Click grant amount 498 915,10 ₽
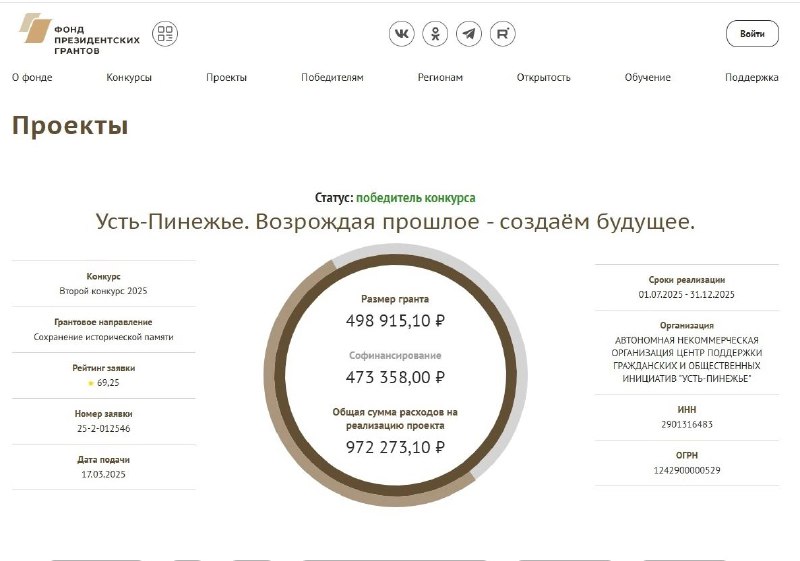 coord(395,321)
